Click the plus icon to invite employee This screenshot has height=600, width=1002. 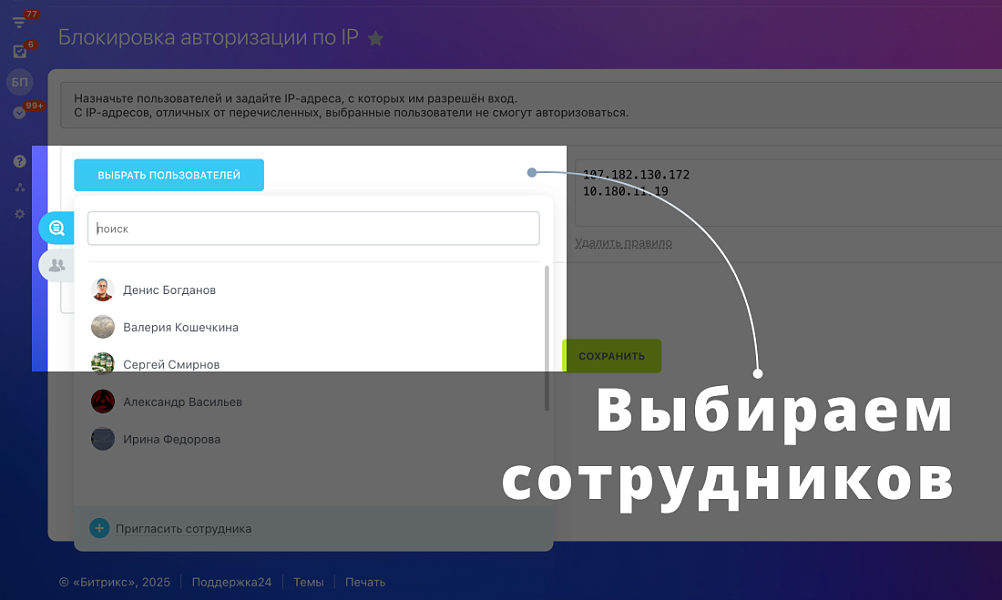tap(99, 528)
